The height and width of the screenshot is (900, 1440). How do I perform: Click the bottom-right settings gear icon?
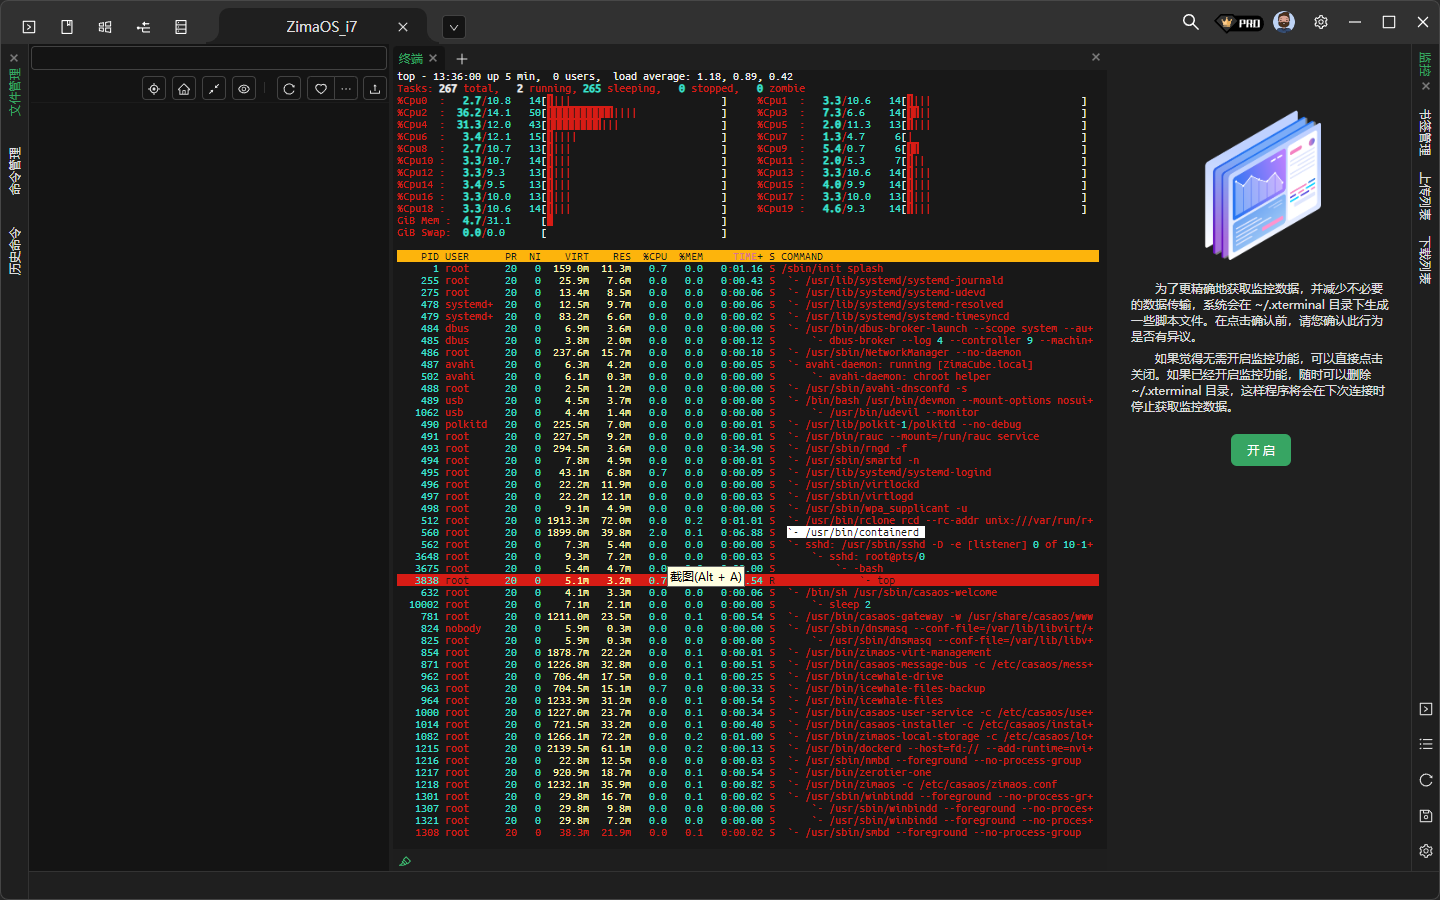(x=1426, y=851)
